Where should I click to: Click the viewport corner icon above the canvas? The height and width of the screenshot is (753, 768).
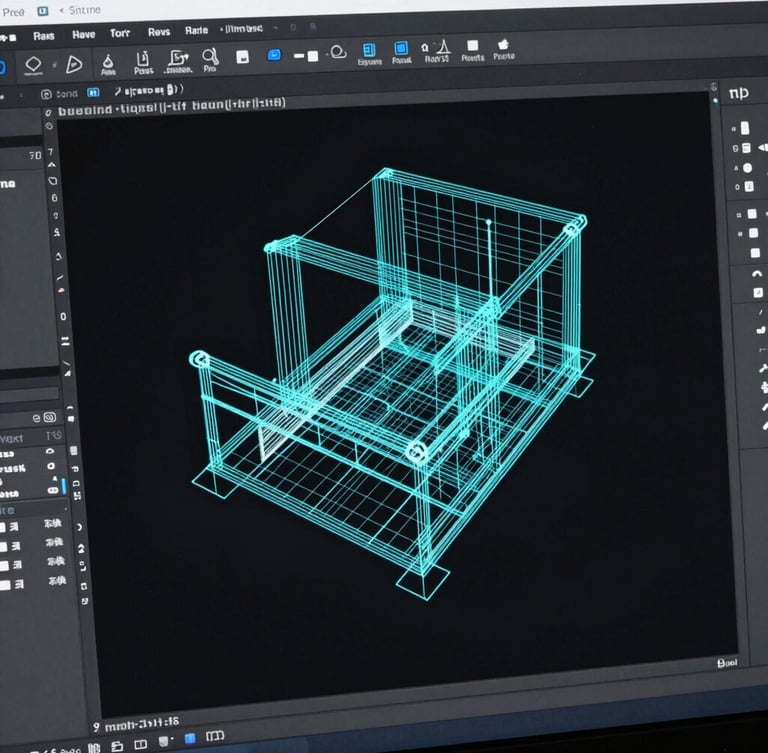click(x=714, y=87)
